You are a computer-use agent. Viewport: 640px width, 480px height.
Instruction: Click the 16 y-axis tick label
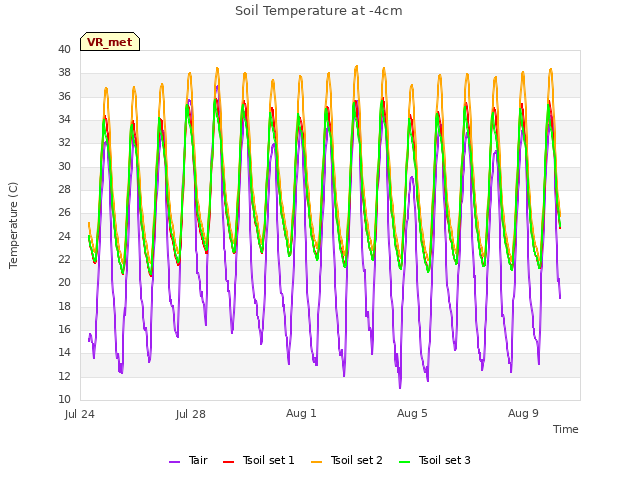pyautogui.click(x=64, y=329)
